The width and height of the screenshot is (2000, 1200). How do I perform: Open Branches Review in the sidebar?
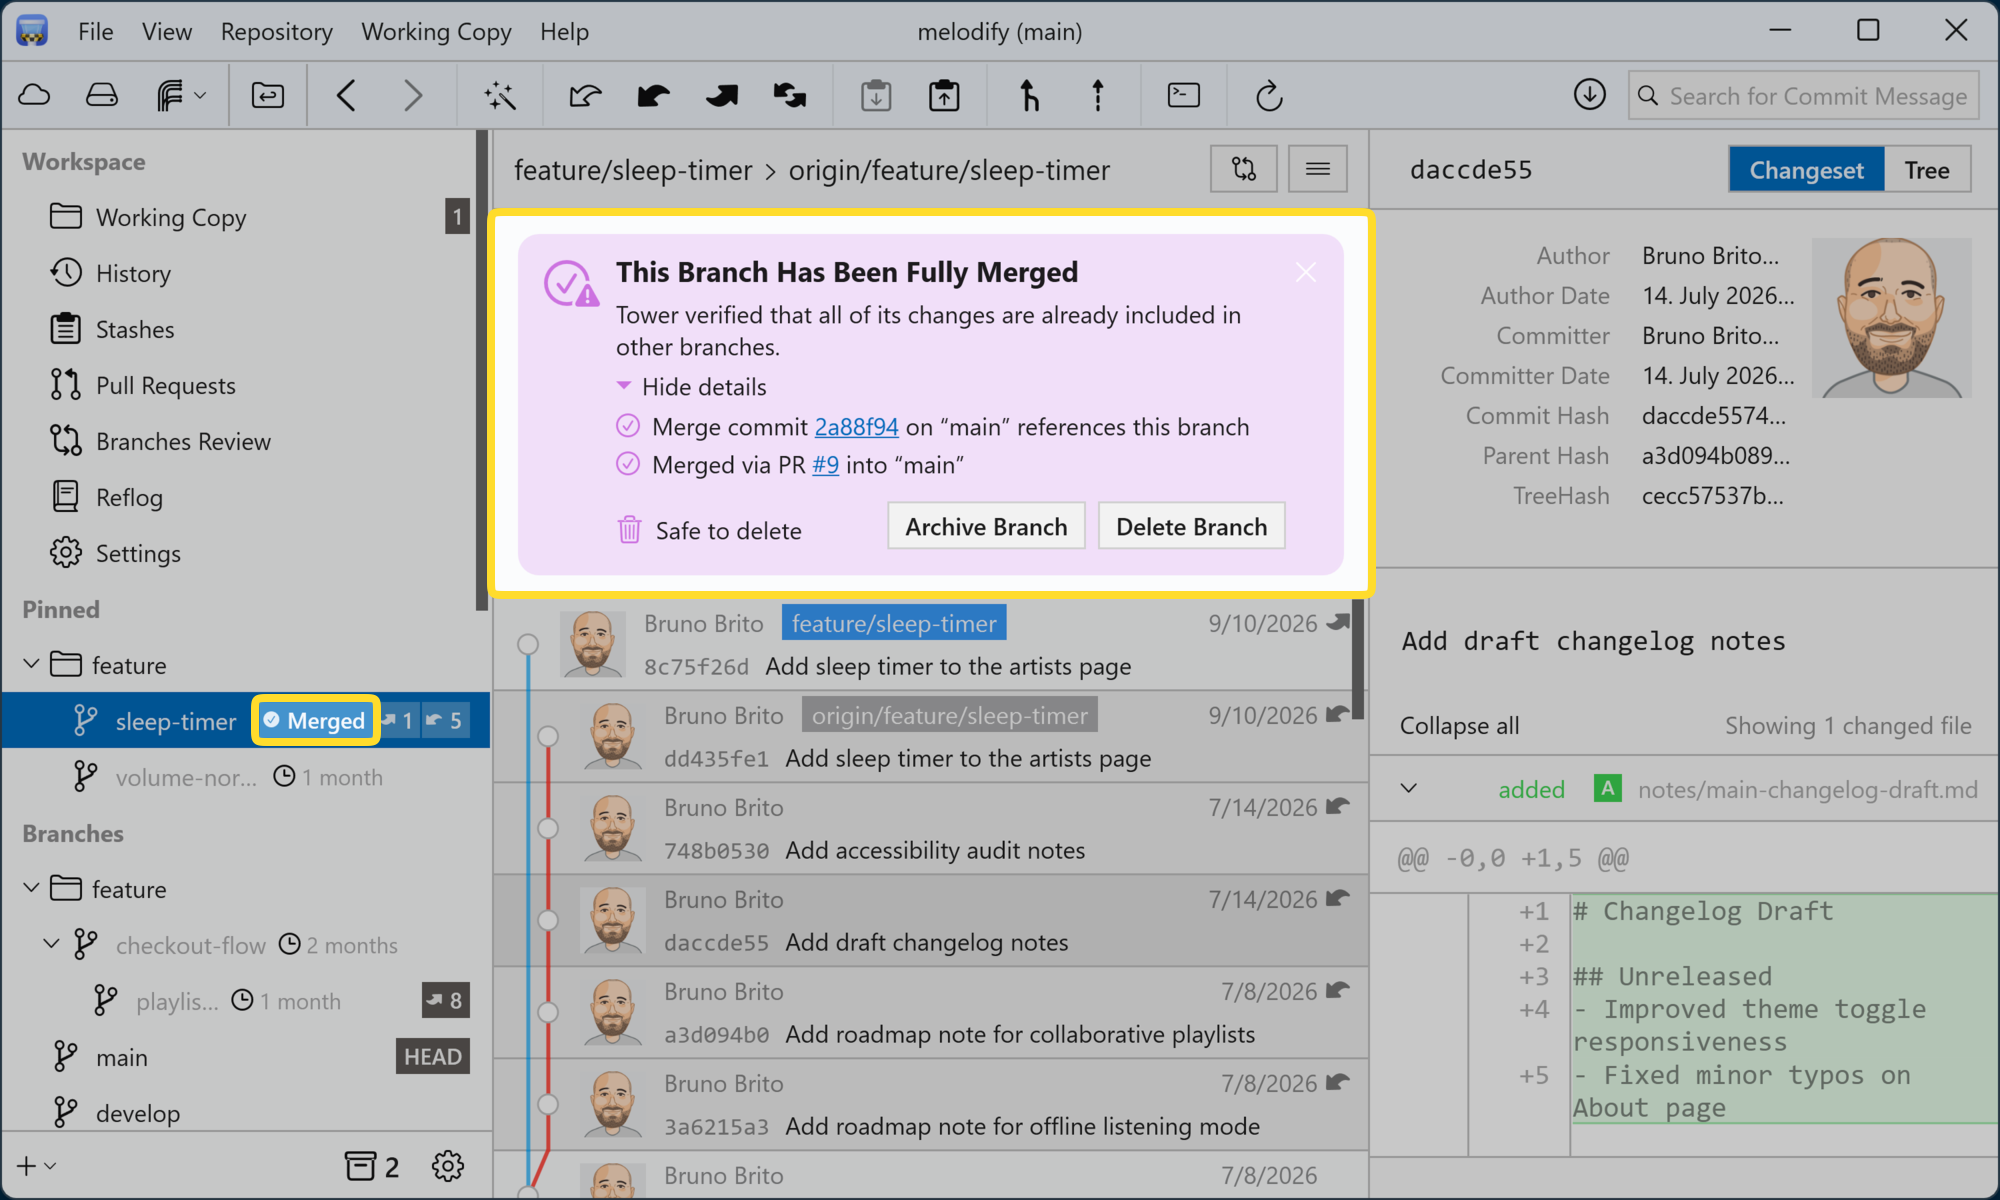[183, 441]
